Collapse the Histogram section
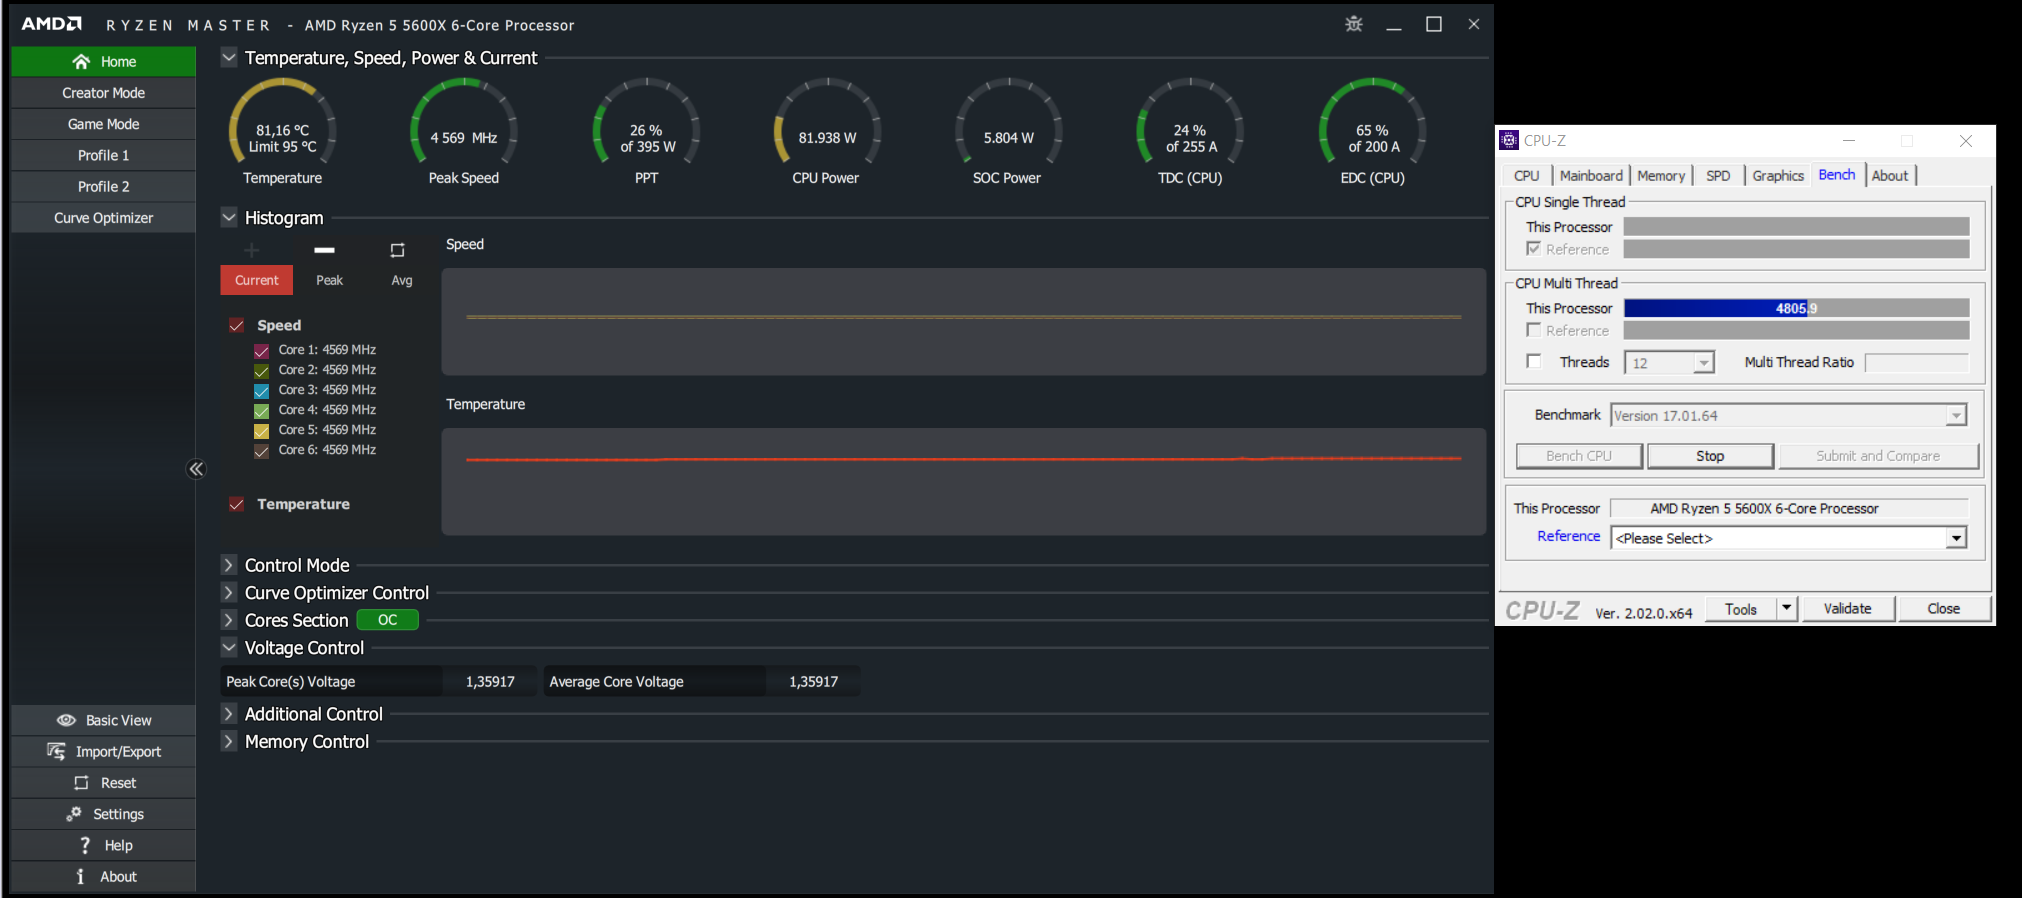The height and width of the screenshot is (898, 2022). [x=229, y=217]
